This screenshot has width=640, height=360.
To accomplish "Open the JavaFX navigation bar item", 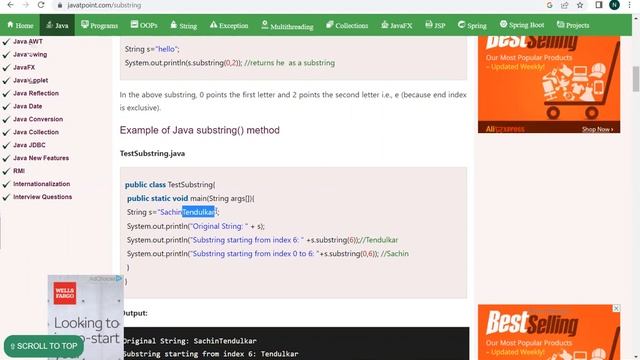I will click(397, 25).
